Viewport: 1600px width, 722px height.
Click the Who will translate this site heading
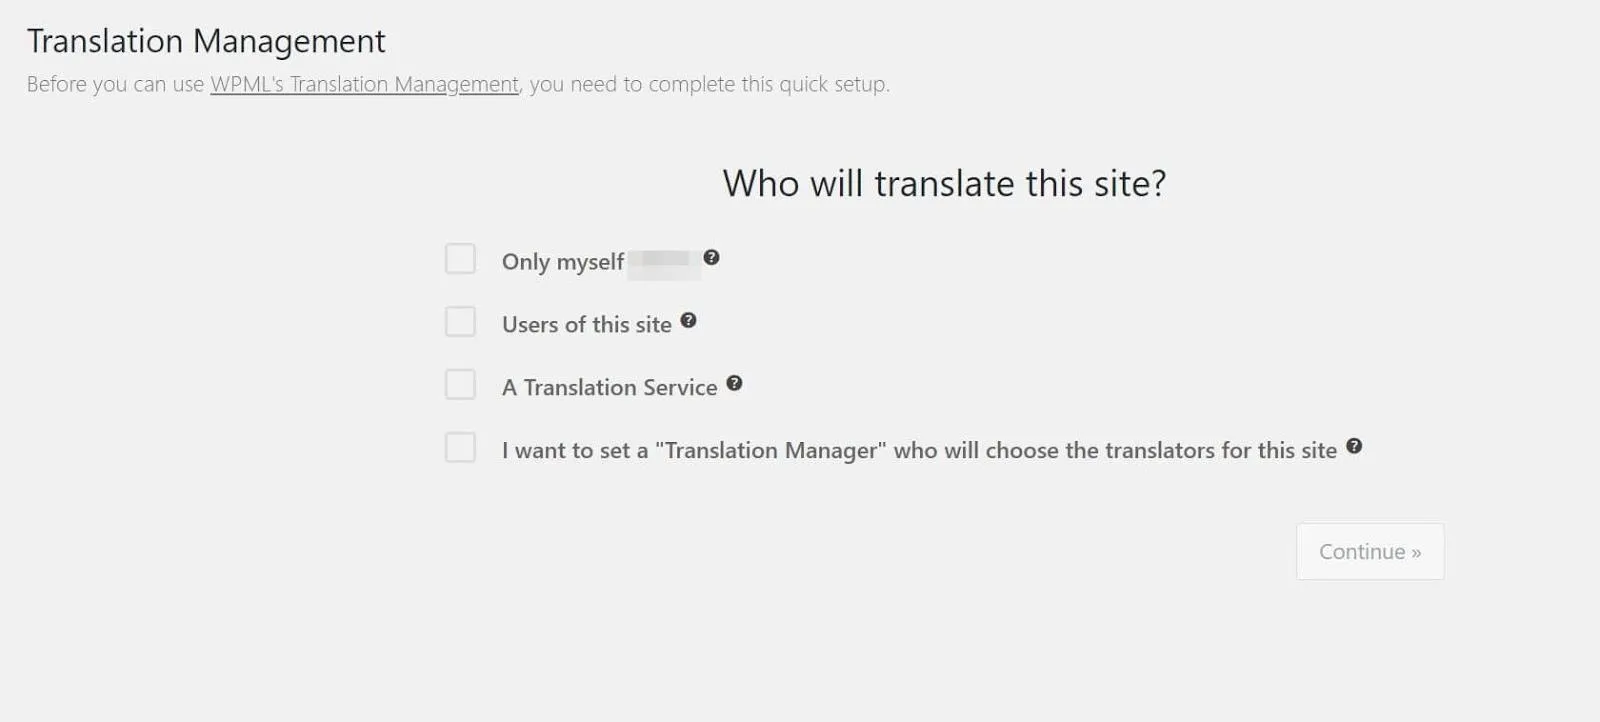point(944,184)
